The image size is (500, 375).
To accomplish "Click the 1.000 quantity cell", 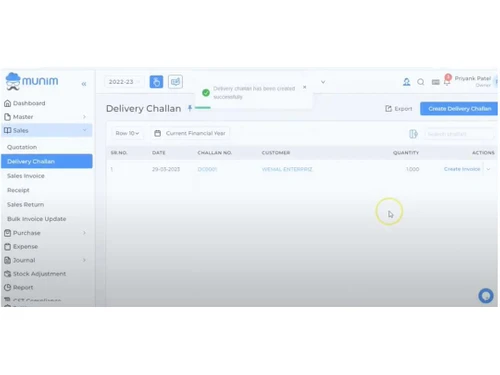I will 412,169.
